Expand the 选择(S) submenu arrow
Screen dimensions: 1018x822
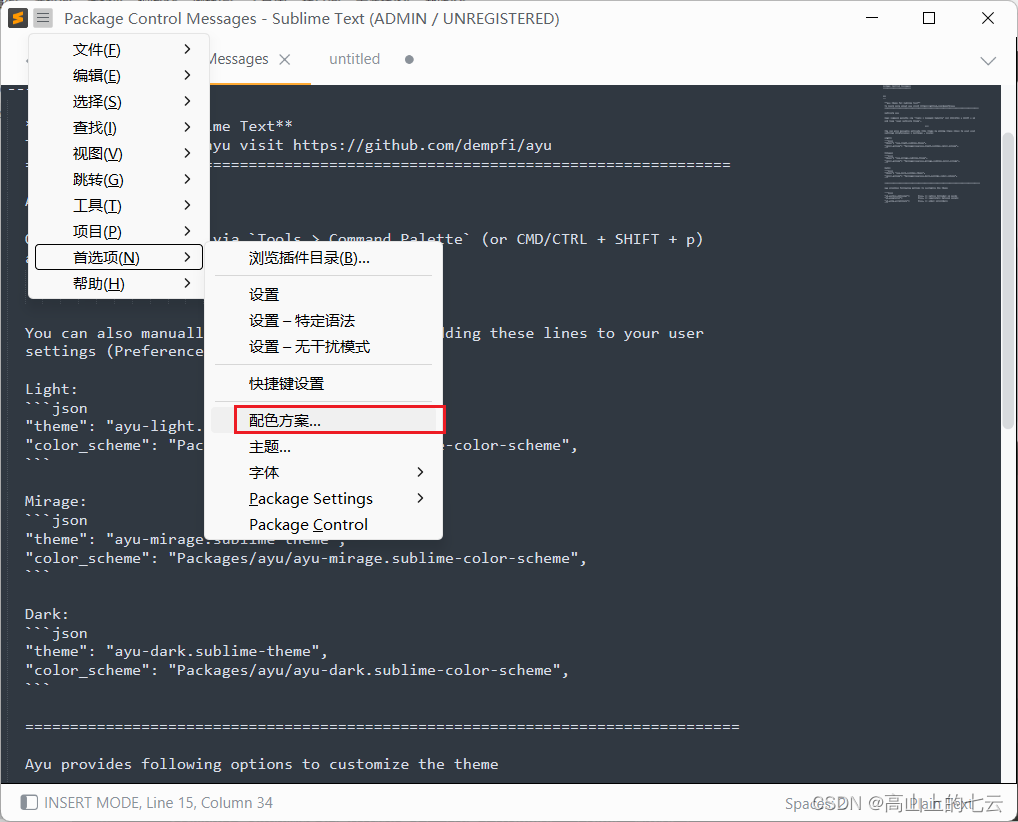coord(187,101)
